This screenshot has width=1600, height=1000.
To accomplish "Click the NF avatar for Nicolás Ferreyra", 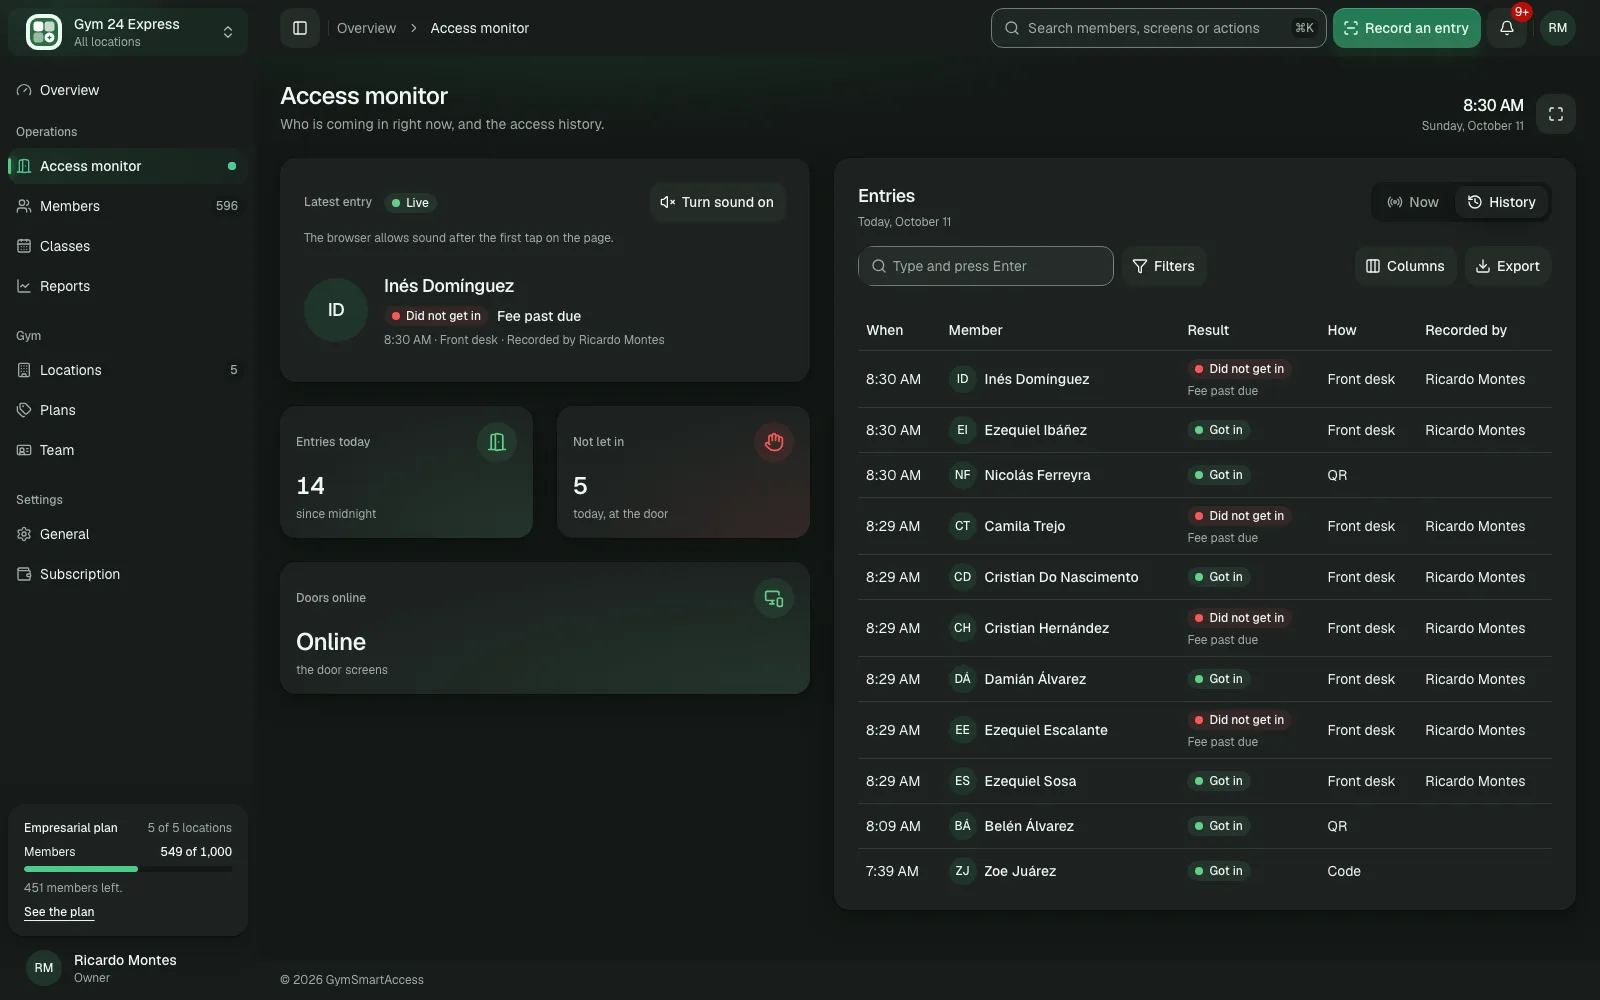I will 962,475.
